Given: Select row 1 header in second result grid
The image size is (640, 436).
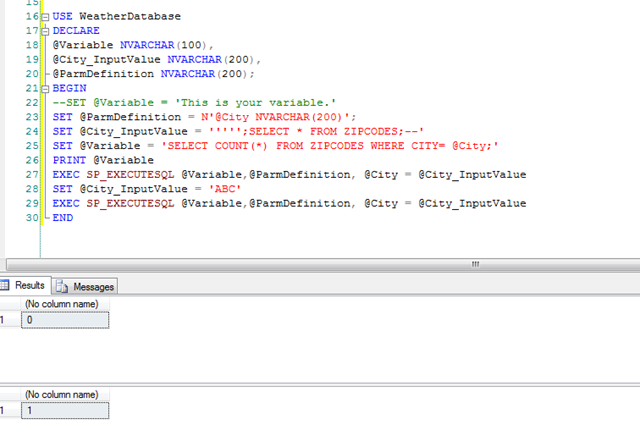Looking at the screenshot, I should point(10,410).
